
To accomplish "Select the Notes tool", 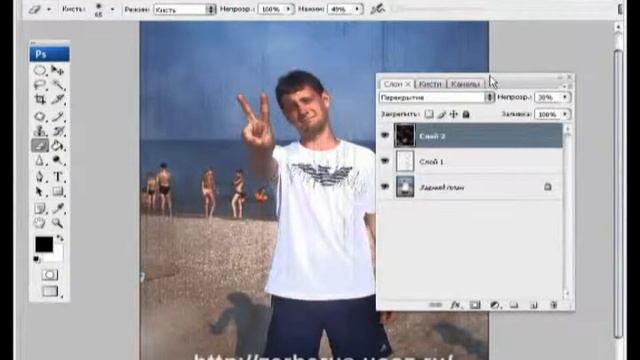I will (40, 208).
